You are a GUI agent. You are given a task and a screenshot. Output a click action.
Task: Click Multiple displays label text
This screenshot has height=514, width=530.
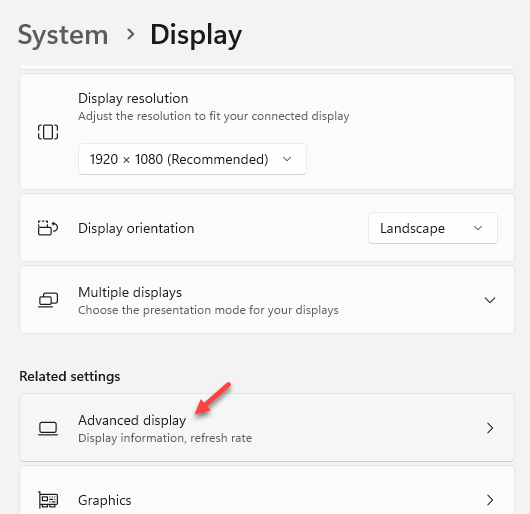click(x=130, y=292)
